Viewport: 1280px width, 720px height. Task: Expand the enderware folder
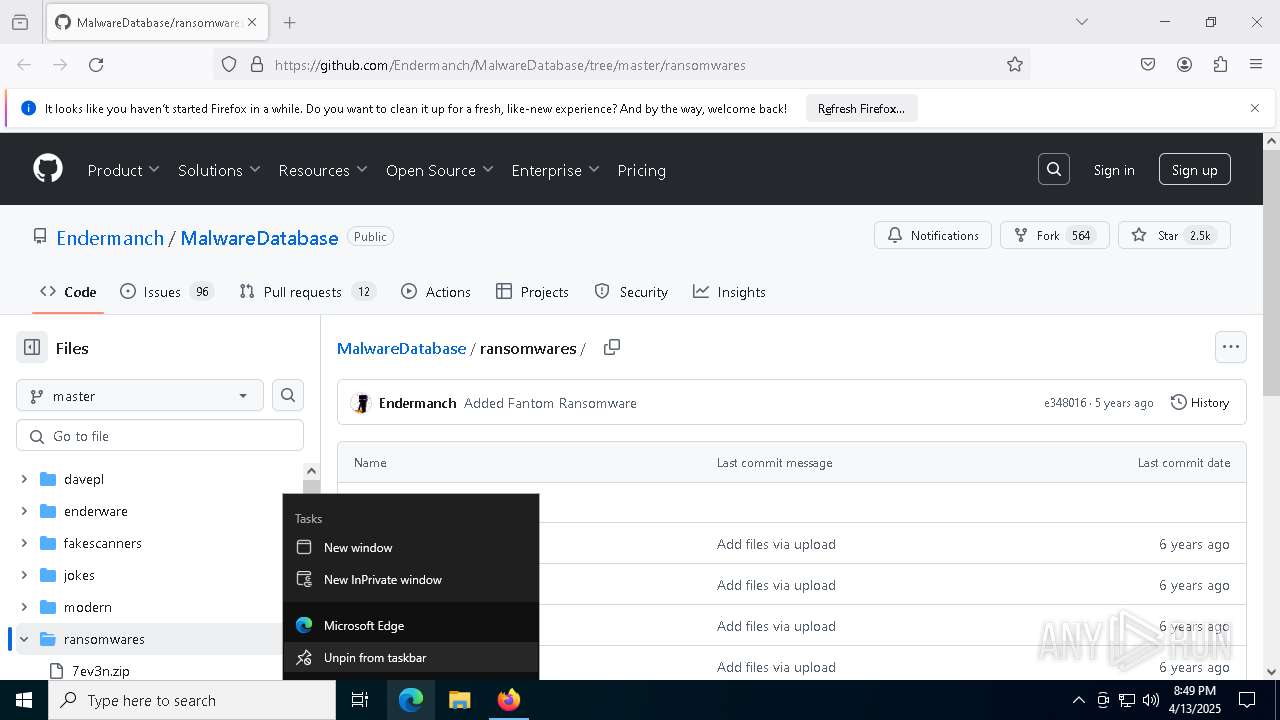24,511
